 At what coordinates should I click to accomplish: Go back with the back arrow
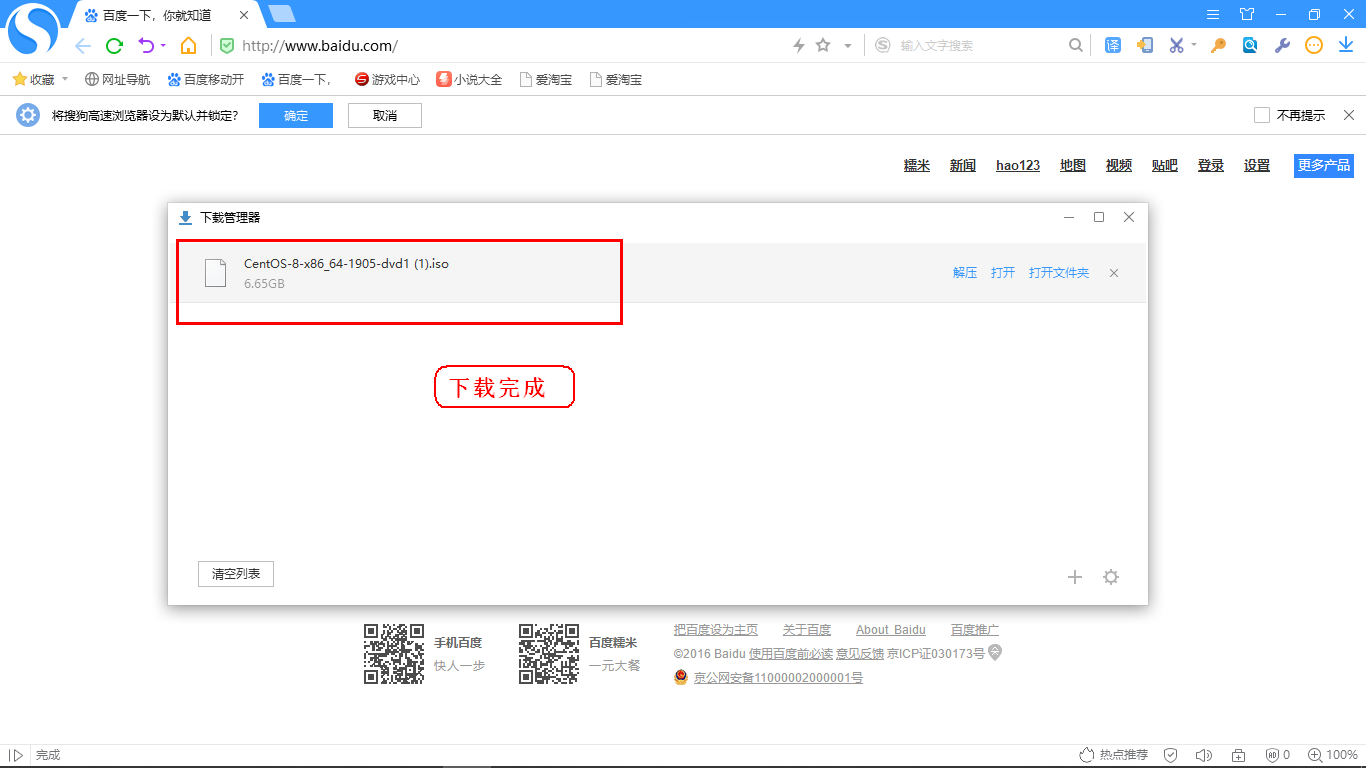[x=83, y=45]
